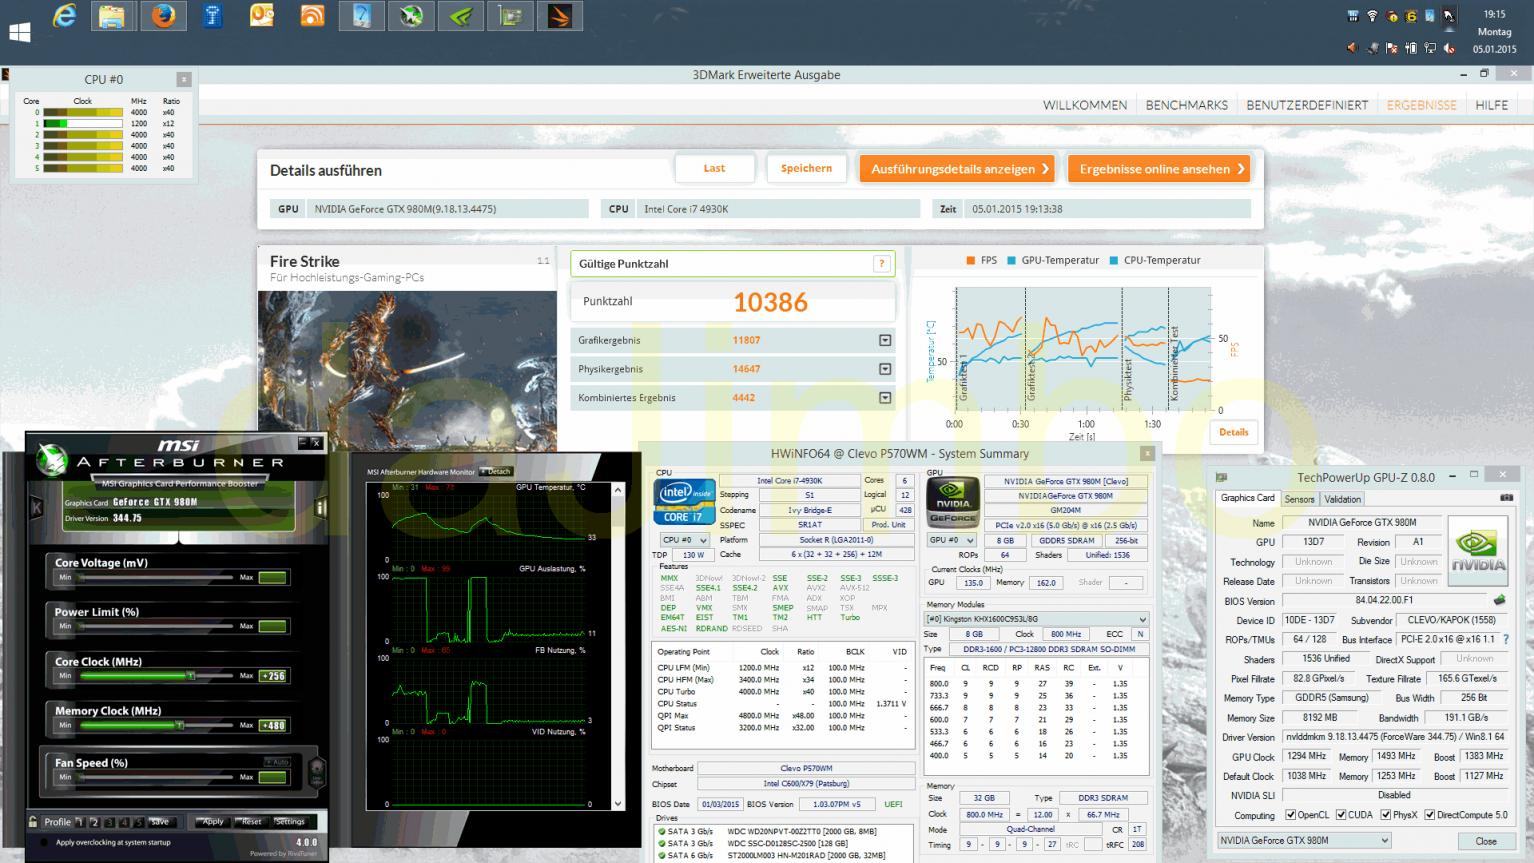Open the orange RSS feed app in taskbar
Screen dimensions: 1534x863
pyautogui.click(x=312, y=16)
